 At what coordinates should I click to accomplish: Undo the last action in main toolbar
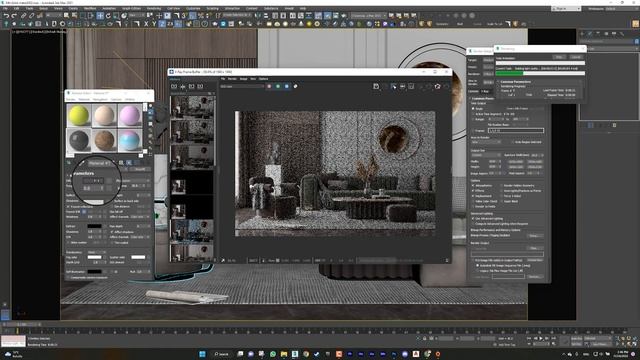6,16
